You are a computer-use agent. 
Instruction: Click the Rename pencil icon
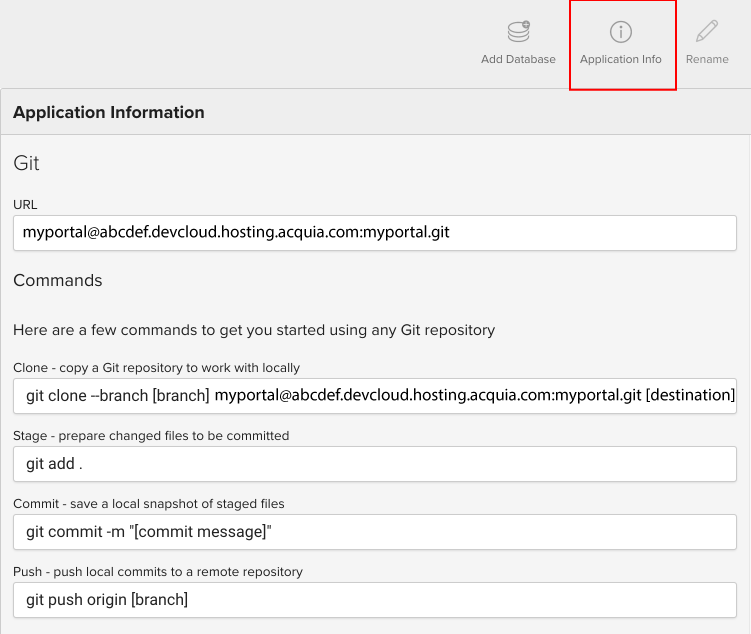pyautogui.click(x=707, y=32)
